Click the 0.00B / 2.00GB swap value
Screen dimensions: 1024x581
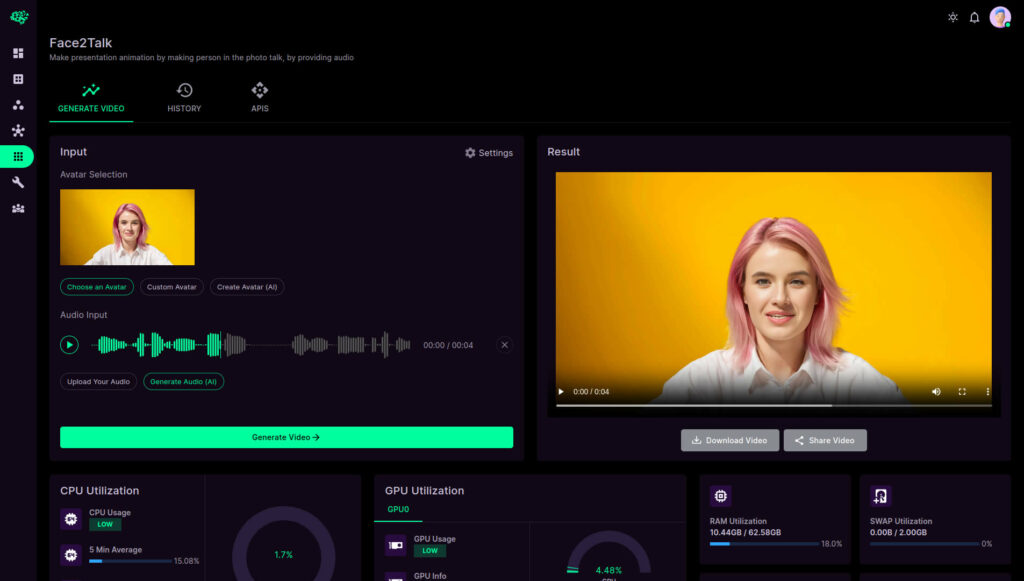pyautogui.click(x=898, y=533)
